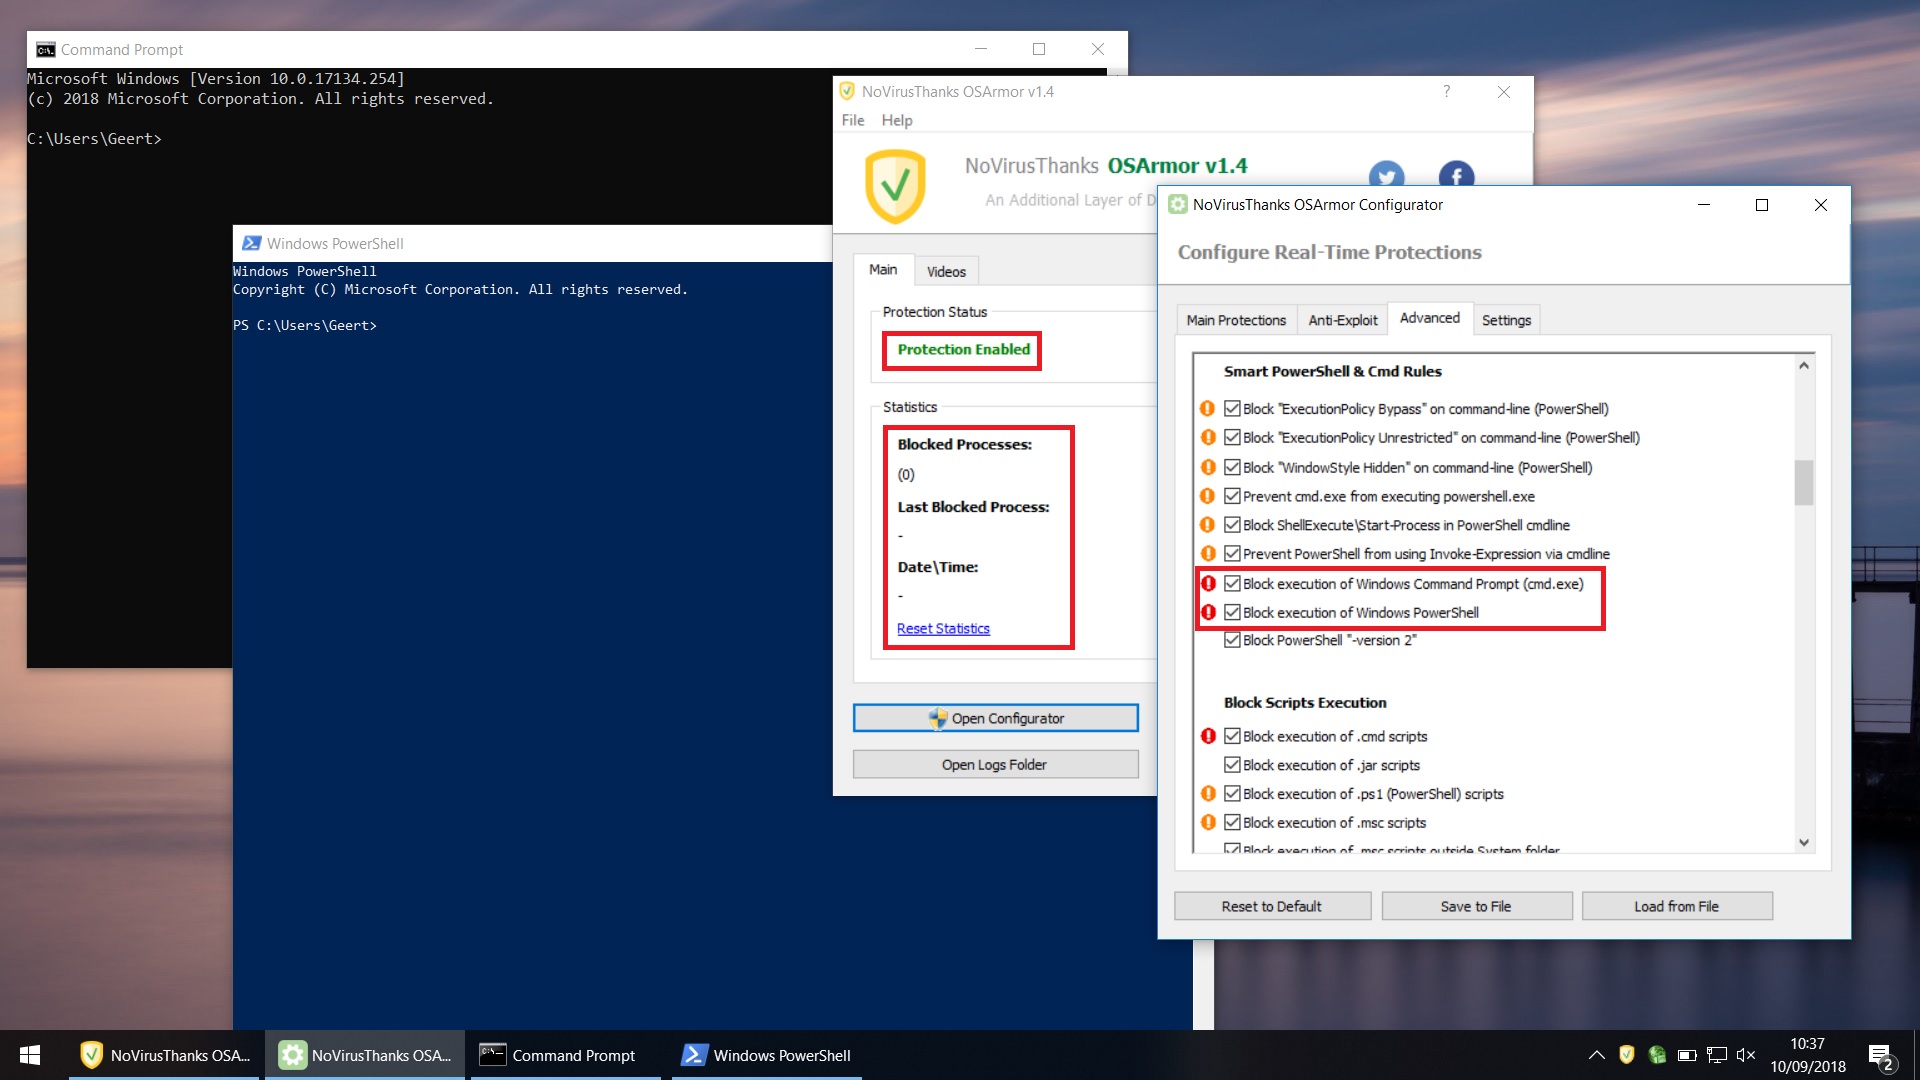The width and height of the screenshot is (1920, 1080).
Task: Toggle Block PowerShell "-version 2" checkbox
Action: [1232, 641]
